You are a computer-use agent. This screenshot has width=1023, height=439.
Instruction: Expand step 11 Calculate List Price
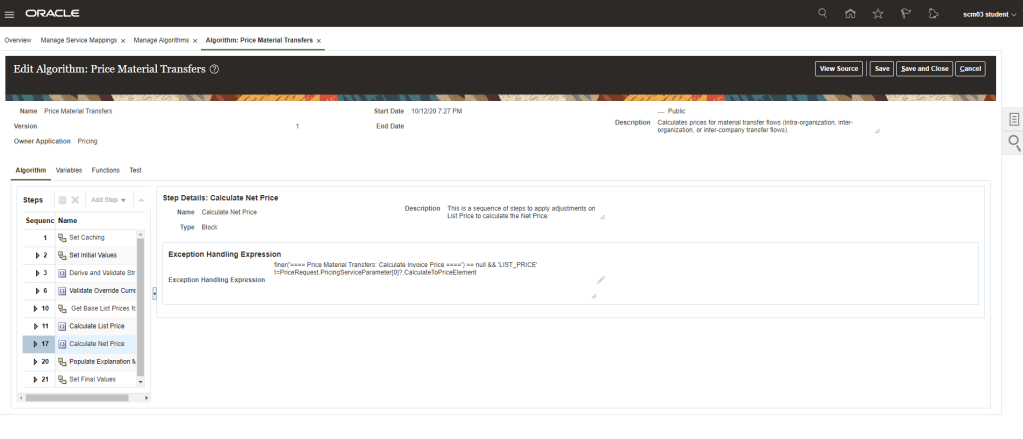pyautogui.click(x=36, y=326)
